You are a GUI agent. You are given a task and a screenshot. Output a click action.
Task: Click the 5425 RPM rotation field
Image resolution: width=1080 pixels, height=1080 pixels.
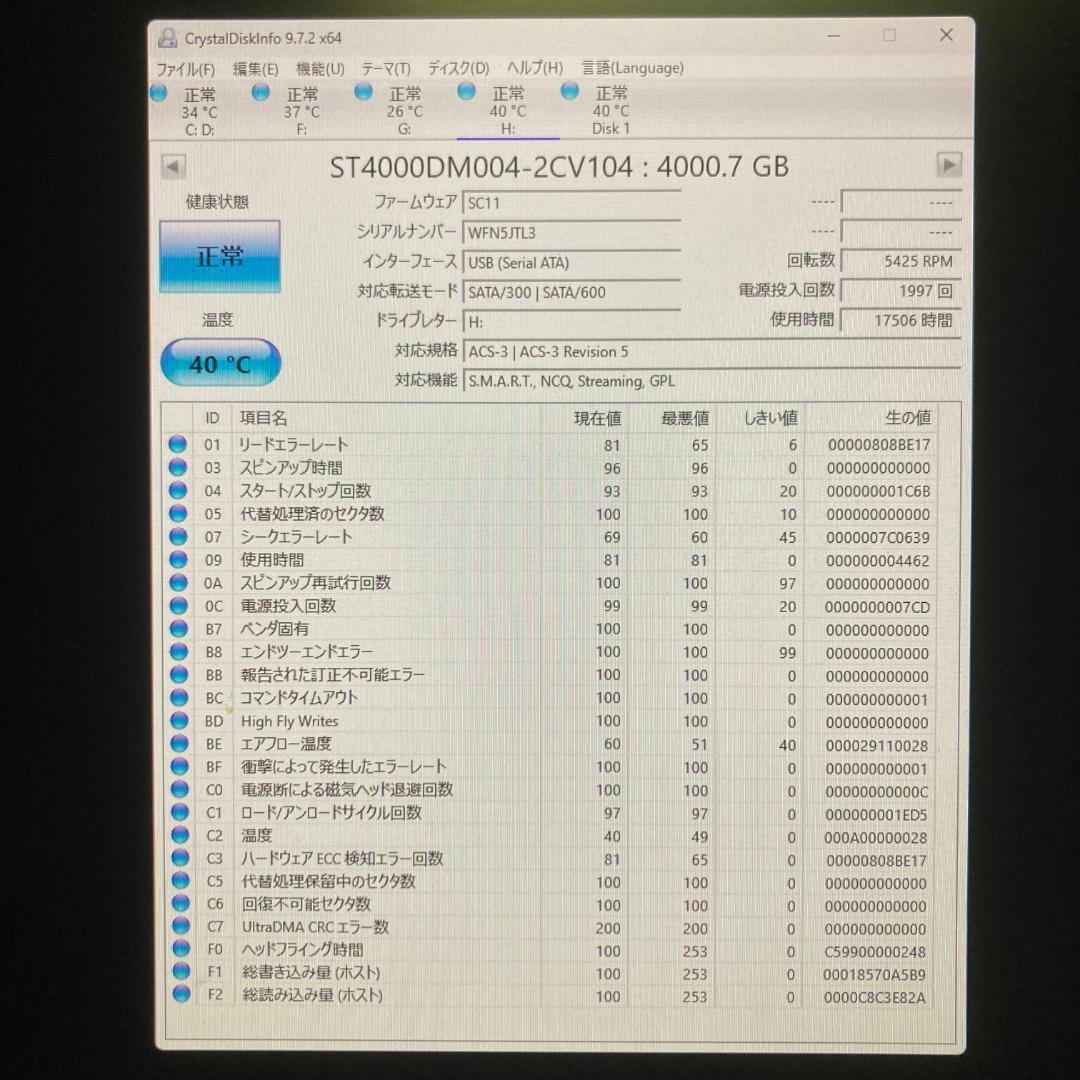click(x=901, y=261)
